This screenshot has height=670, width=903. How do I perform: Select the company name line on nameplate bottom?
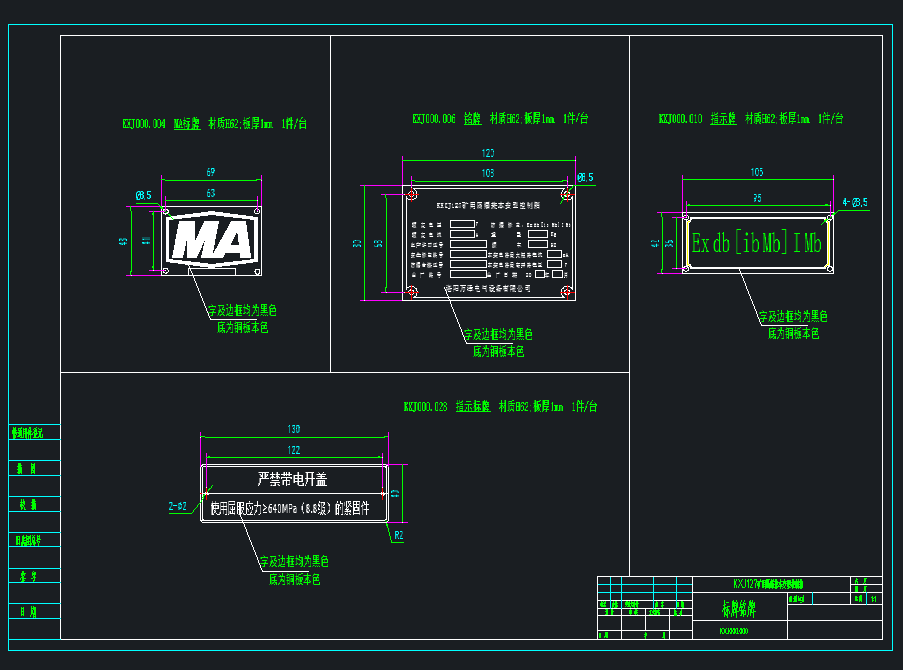coord(488,288)
